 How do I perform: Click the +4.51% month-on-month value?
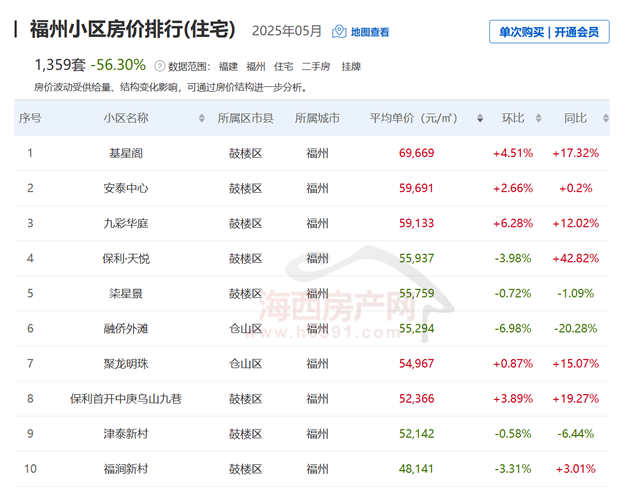[x=513, y=153]
